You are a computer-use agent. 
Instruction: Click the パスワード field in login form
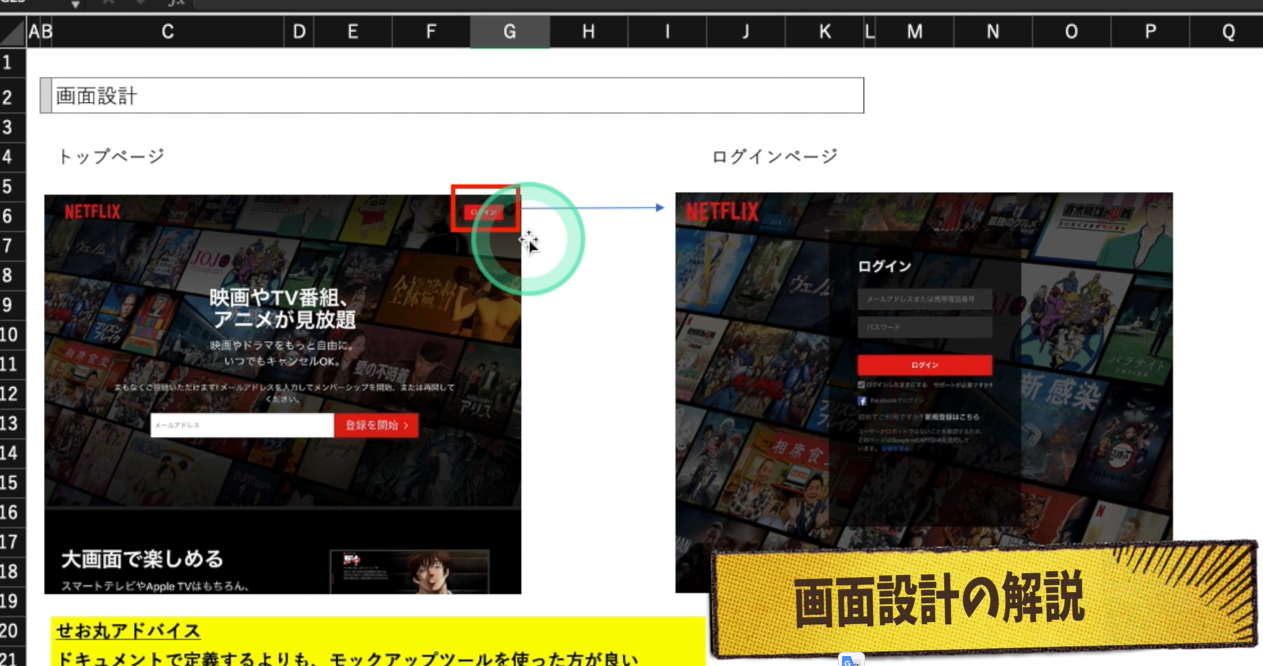pyautogui.click(x=925, y=327)
